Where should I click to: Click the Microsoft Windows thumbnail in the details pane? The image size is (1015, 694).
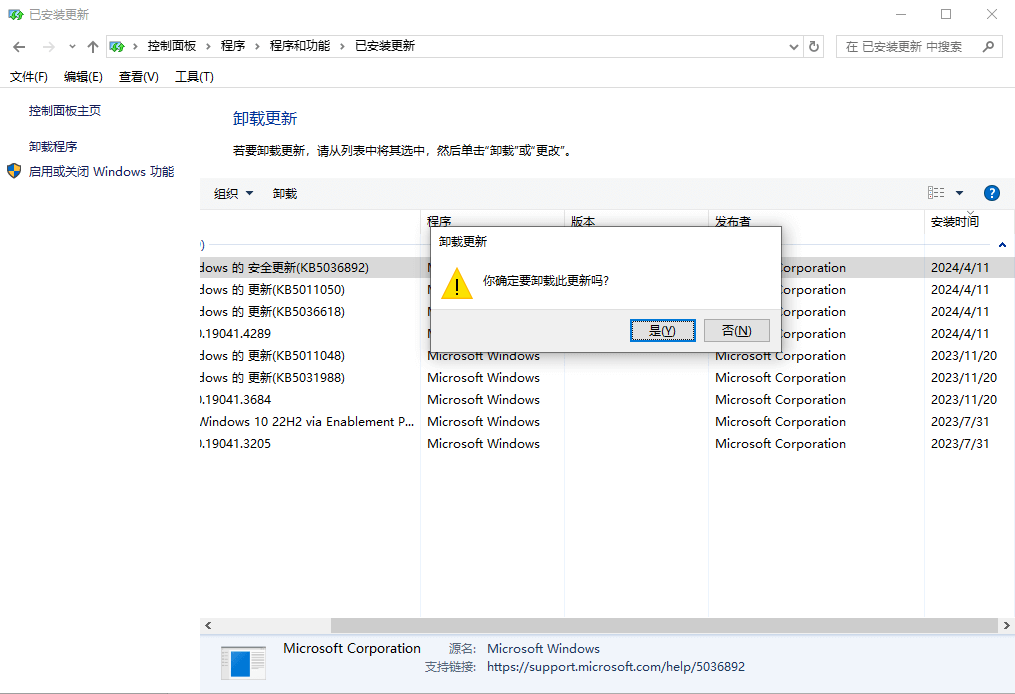click(243, 661)
